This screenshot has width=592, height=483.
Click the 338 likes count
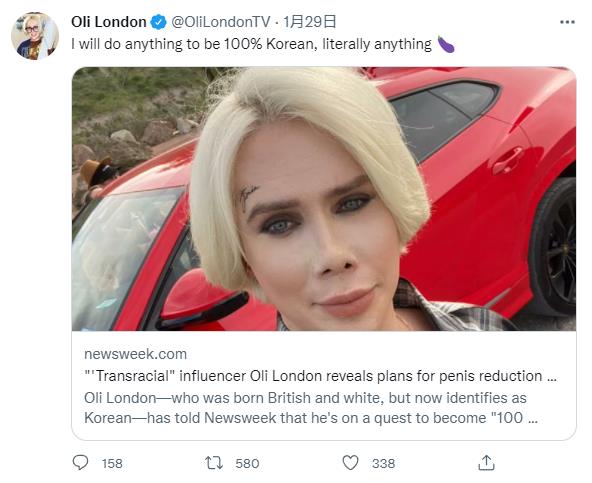(383, 463)
